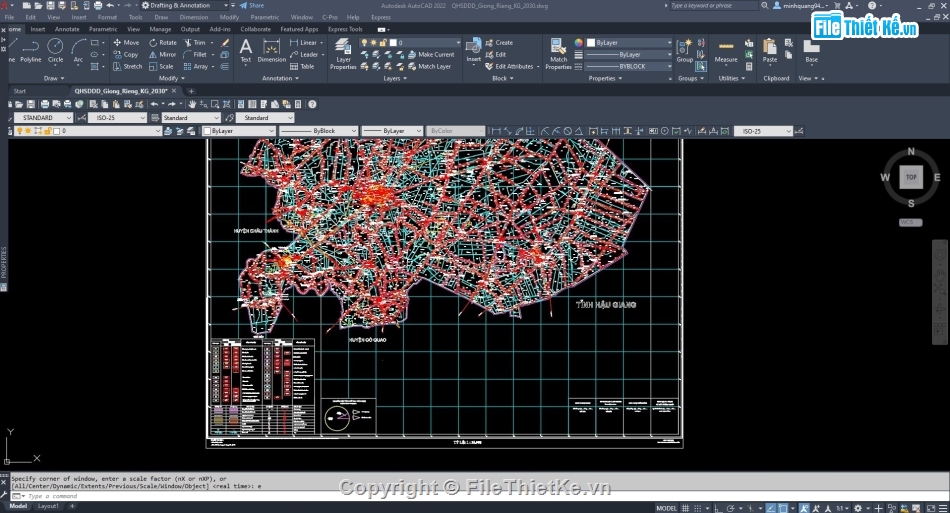
Task: Toggle object snap tracking
Action: 771,508
